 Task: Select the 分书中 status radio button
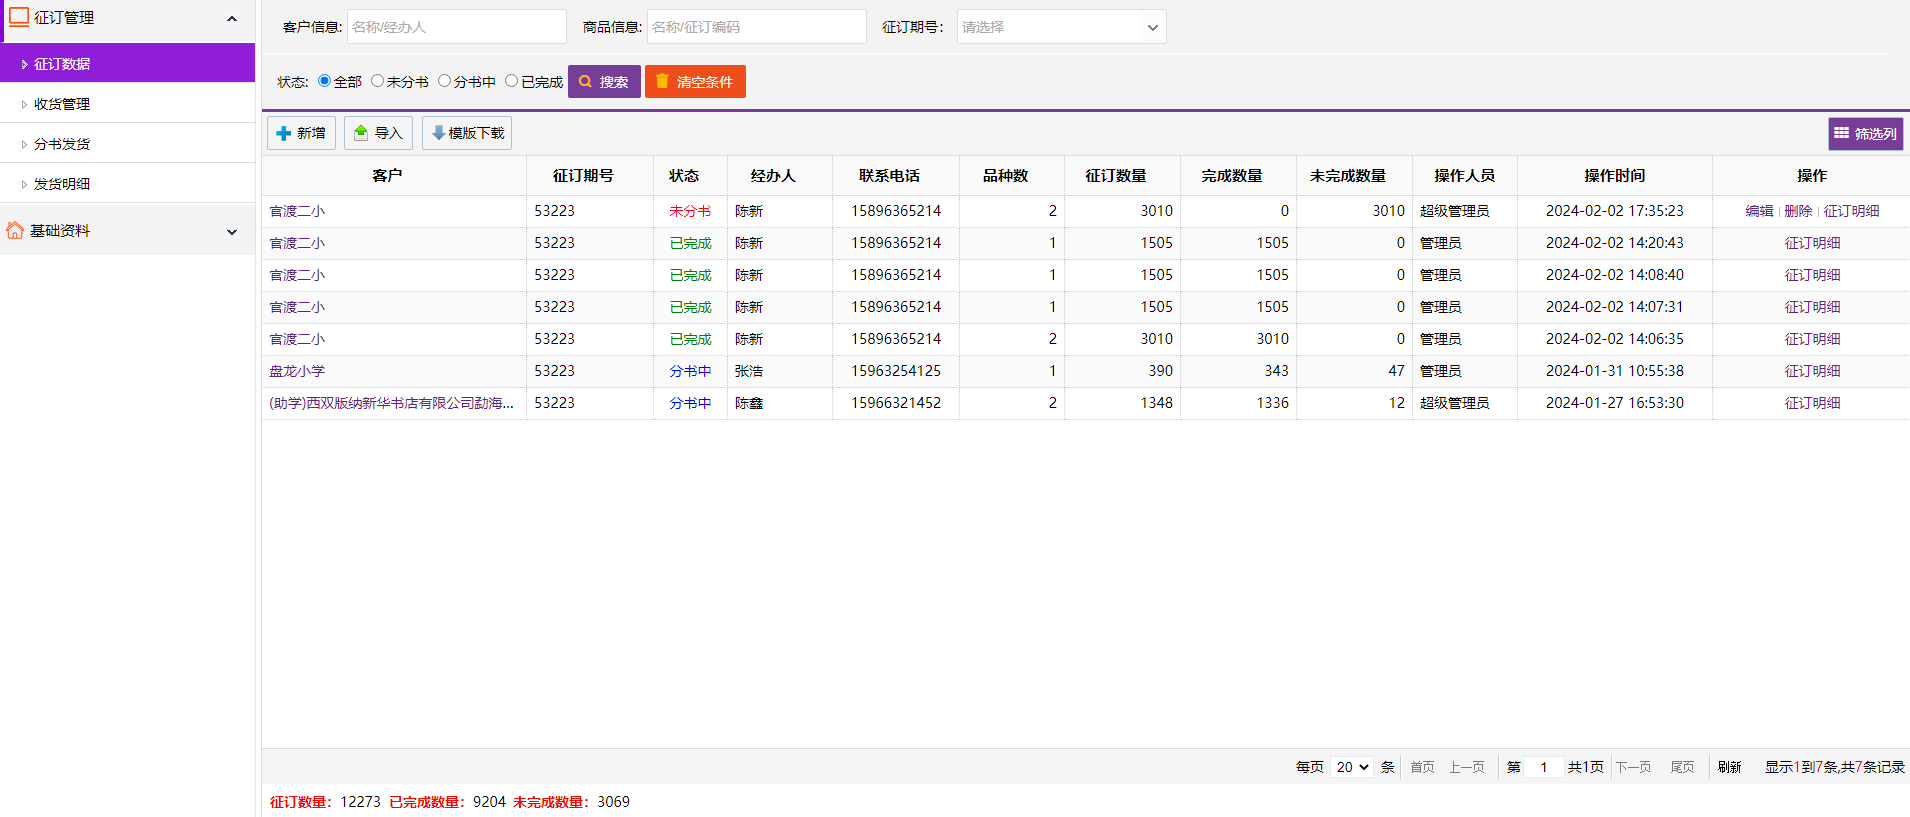point(444,81)
